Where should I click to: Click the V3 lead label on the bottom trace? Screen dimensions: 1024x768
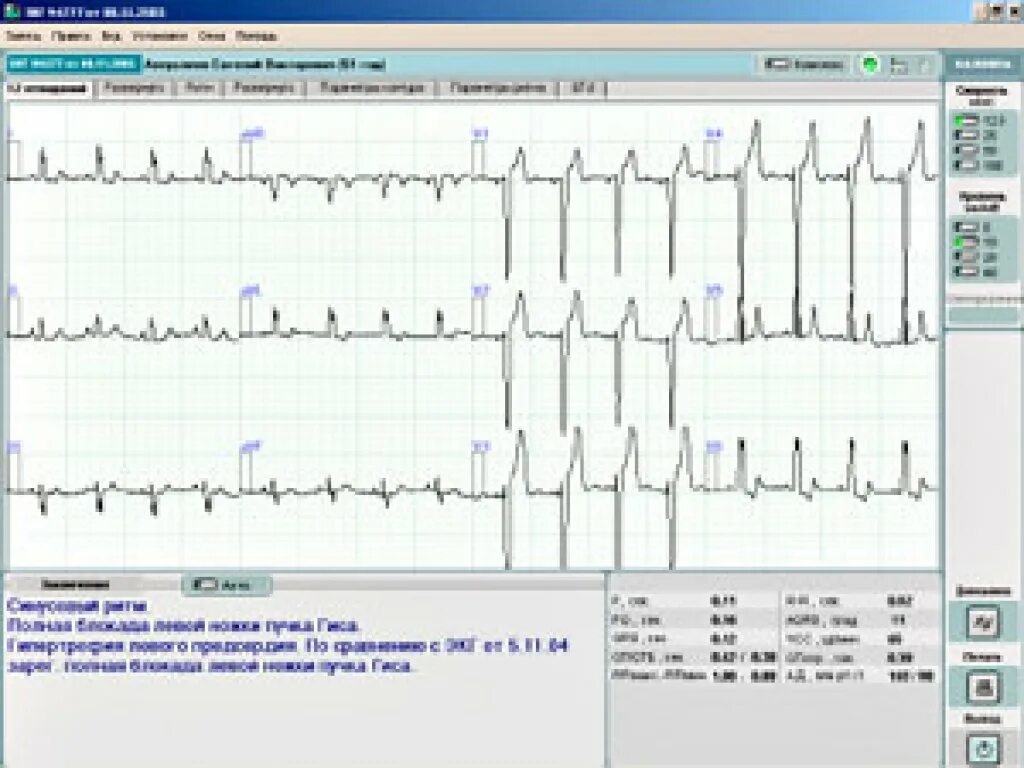(x=481, y=447)
